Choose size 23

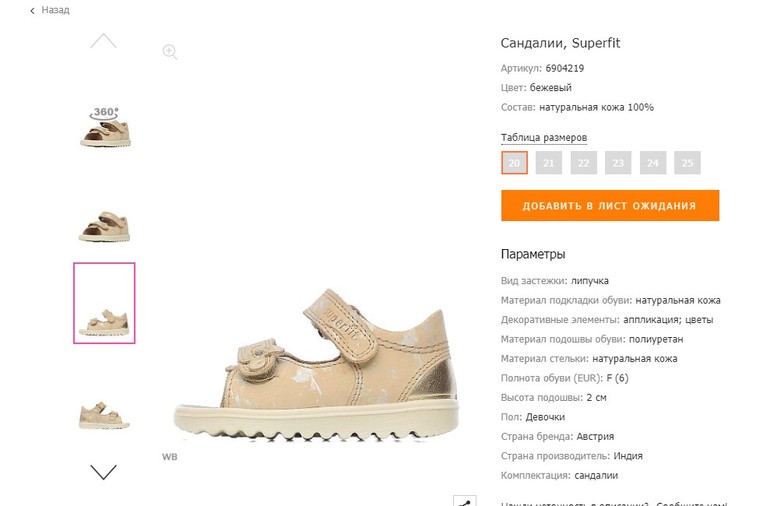click(618, 163)
